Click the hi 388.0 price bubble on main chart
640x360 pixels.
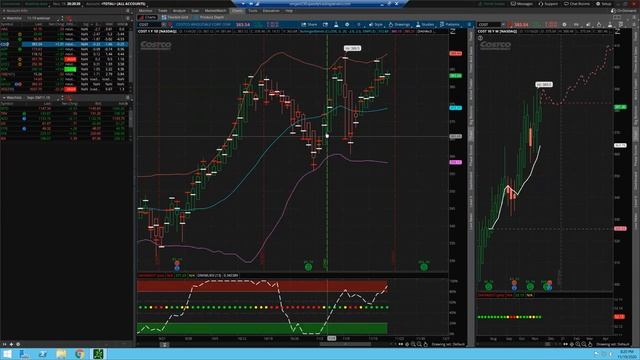(x=352, y=48)
